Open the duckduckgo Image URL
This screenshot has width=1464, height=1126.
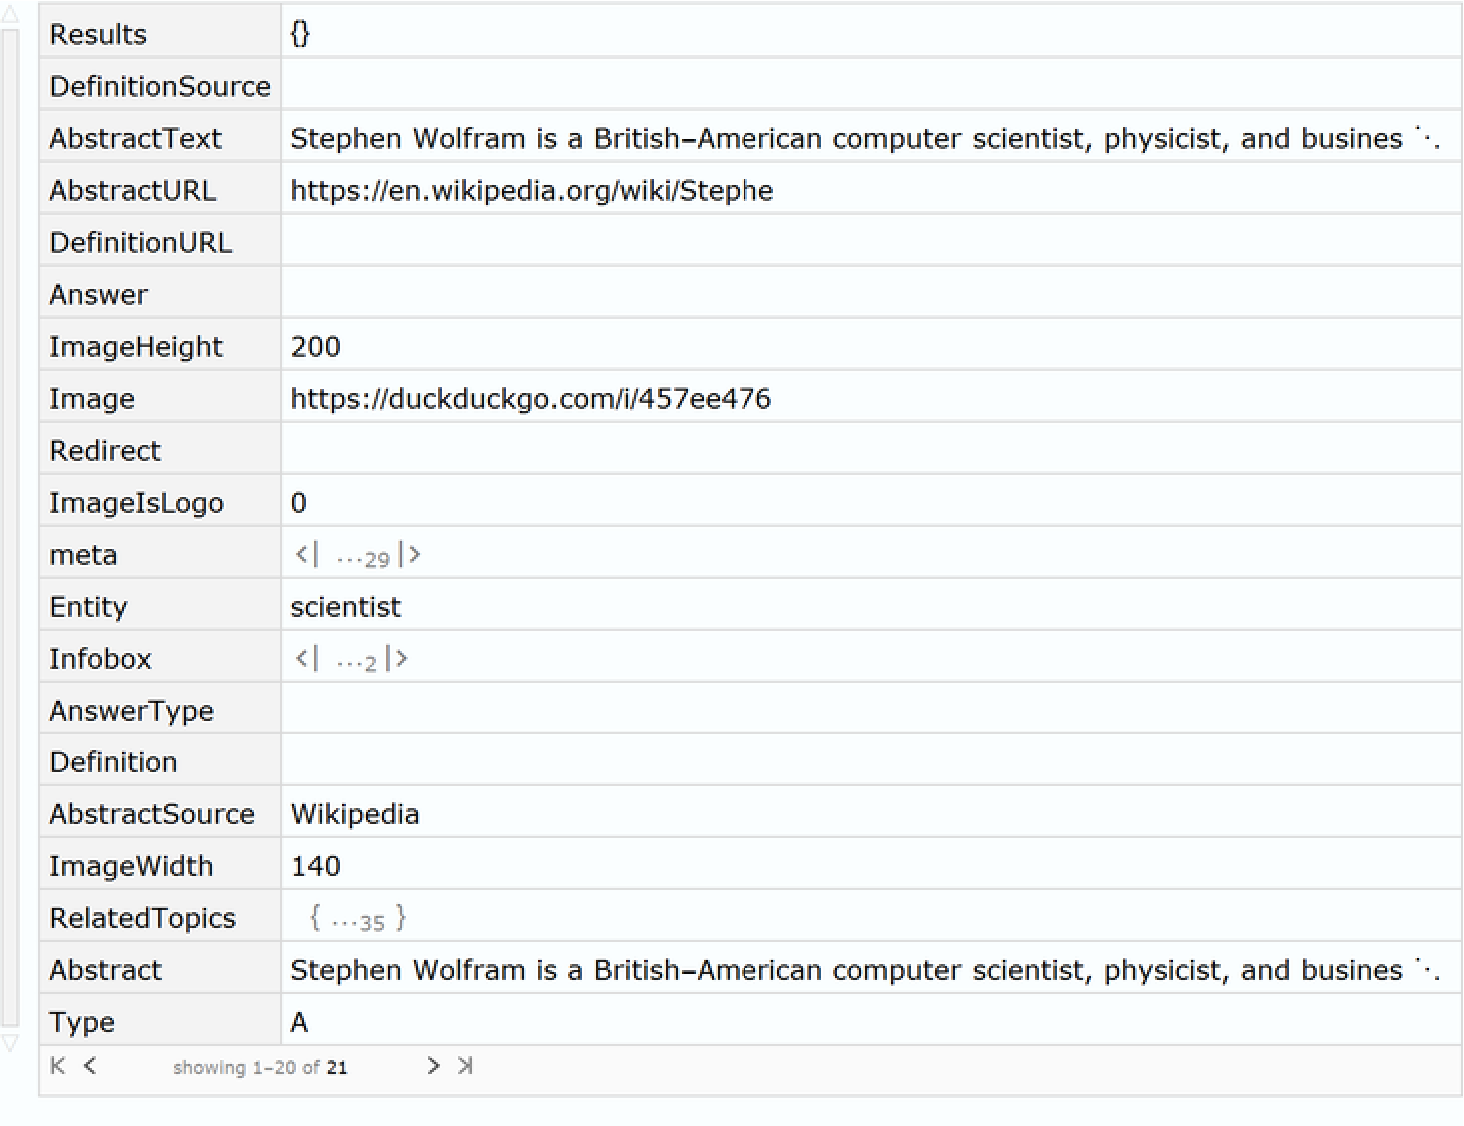530,399
